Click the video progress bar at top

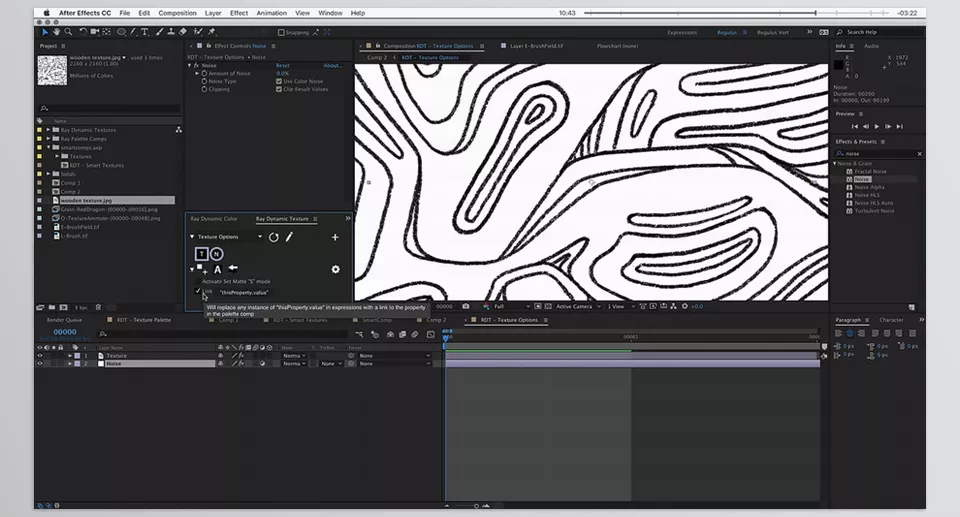[736, 13]
